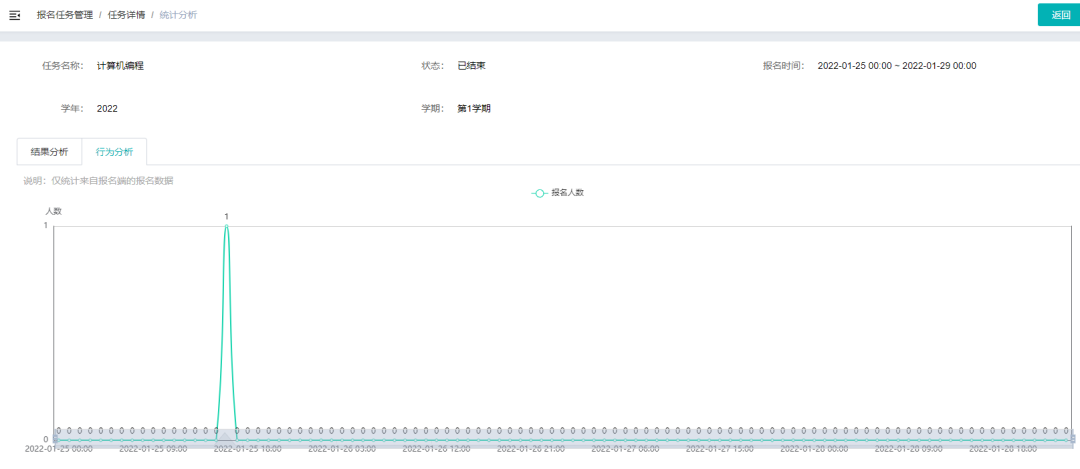Click the right handle of the zoom slider
1080x469 pixels.
point(1073,439)
